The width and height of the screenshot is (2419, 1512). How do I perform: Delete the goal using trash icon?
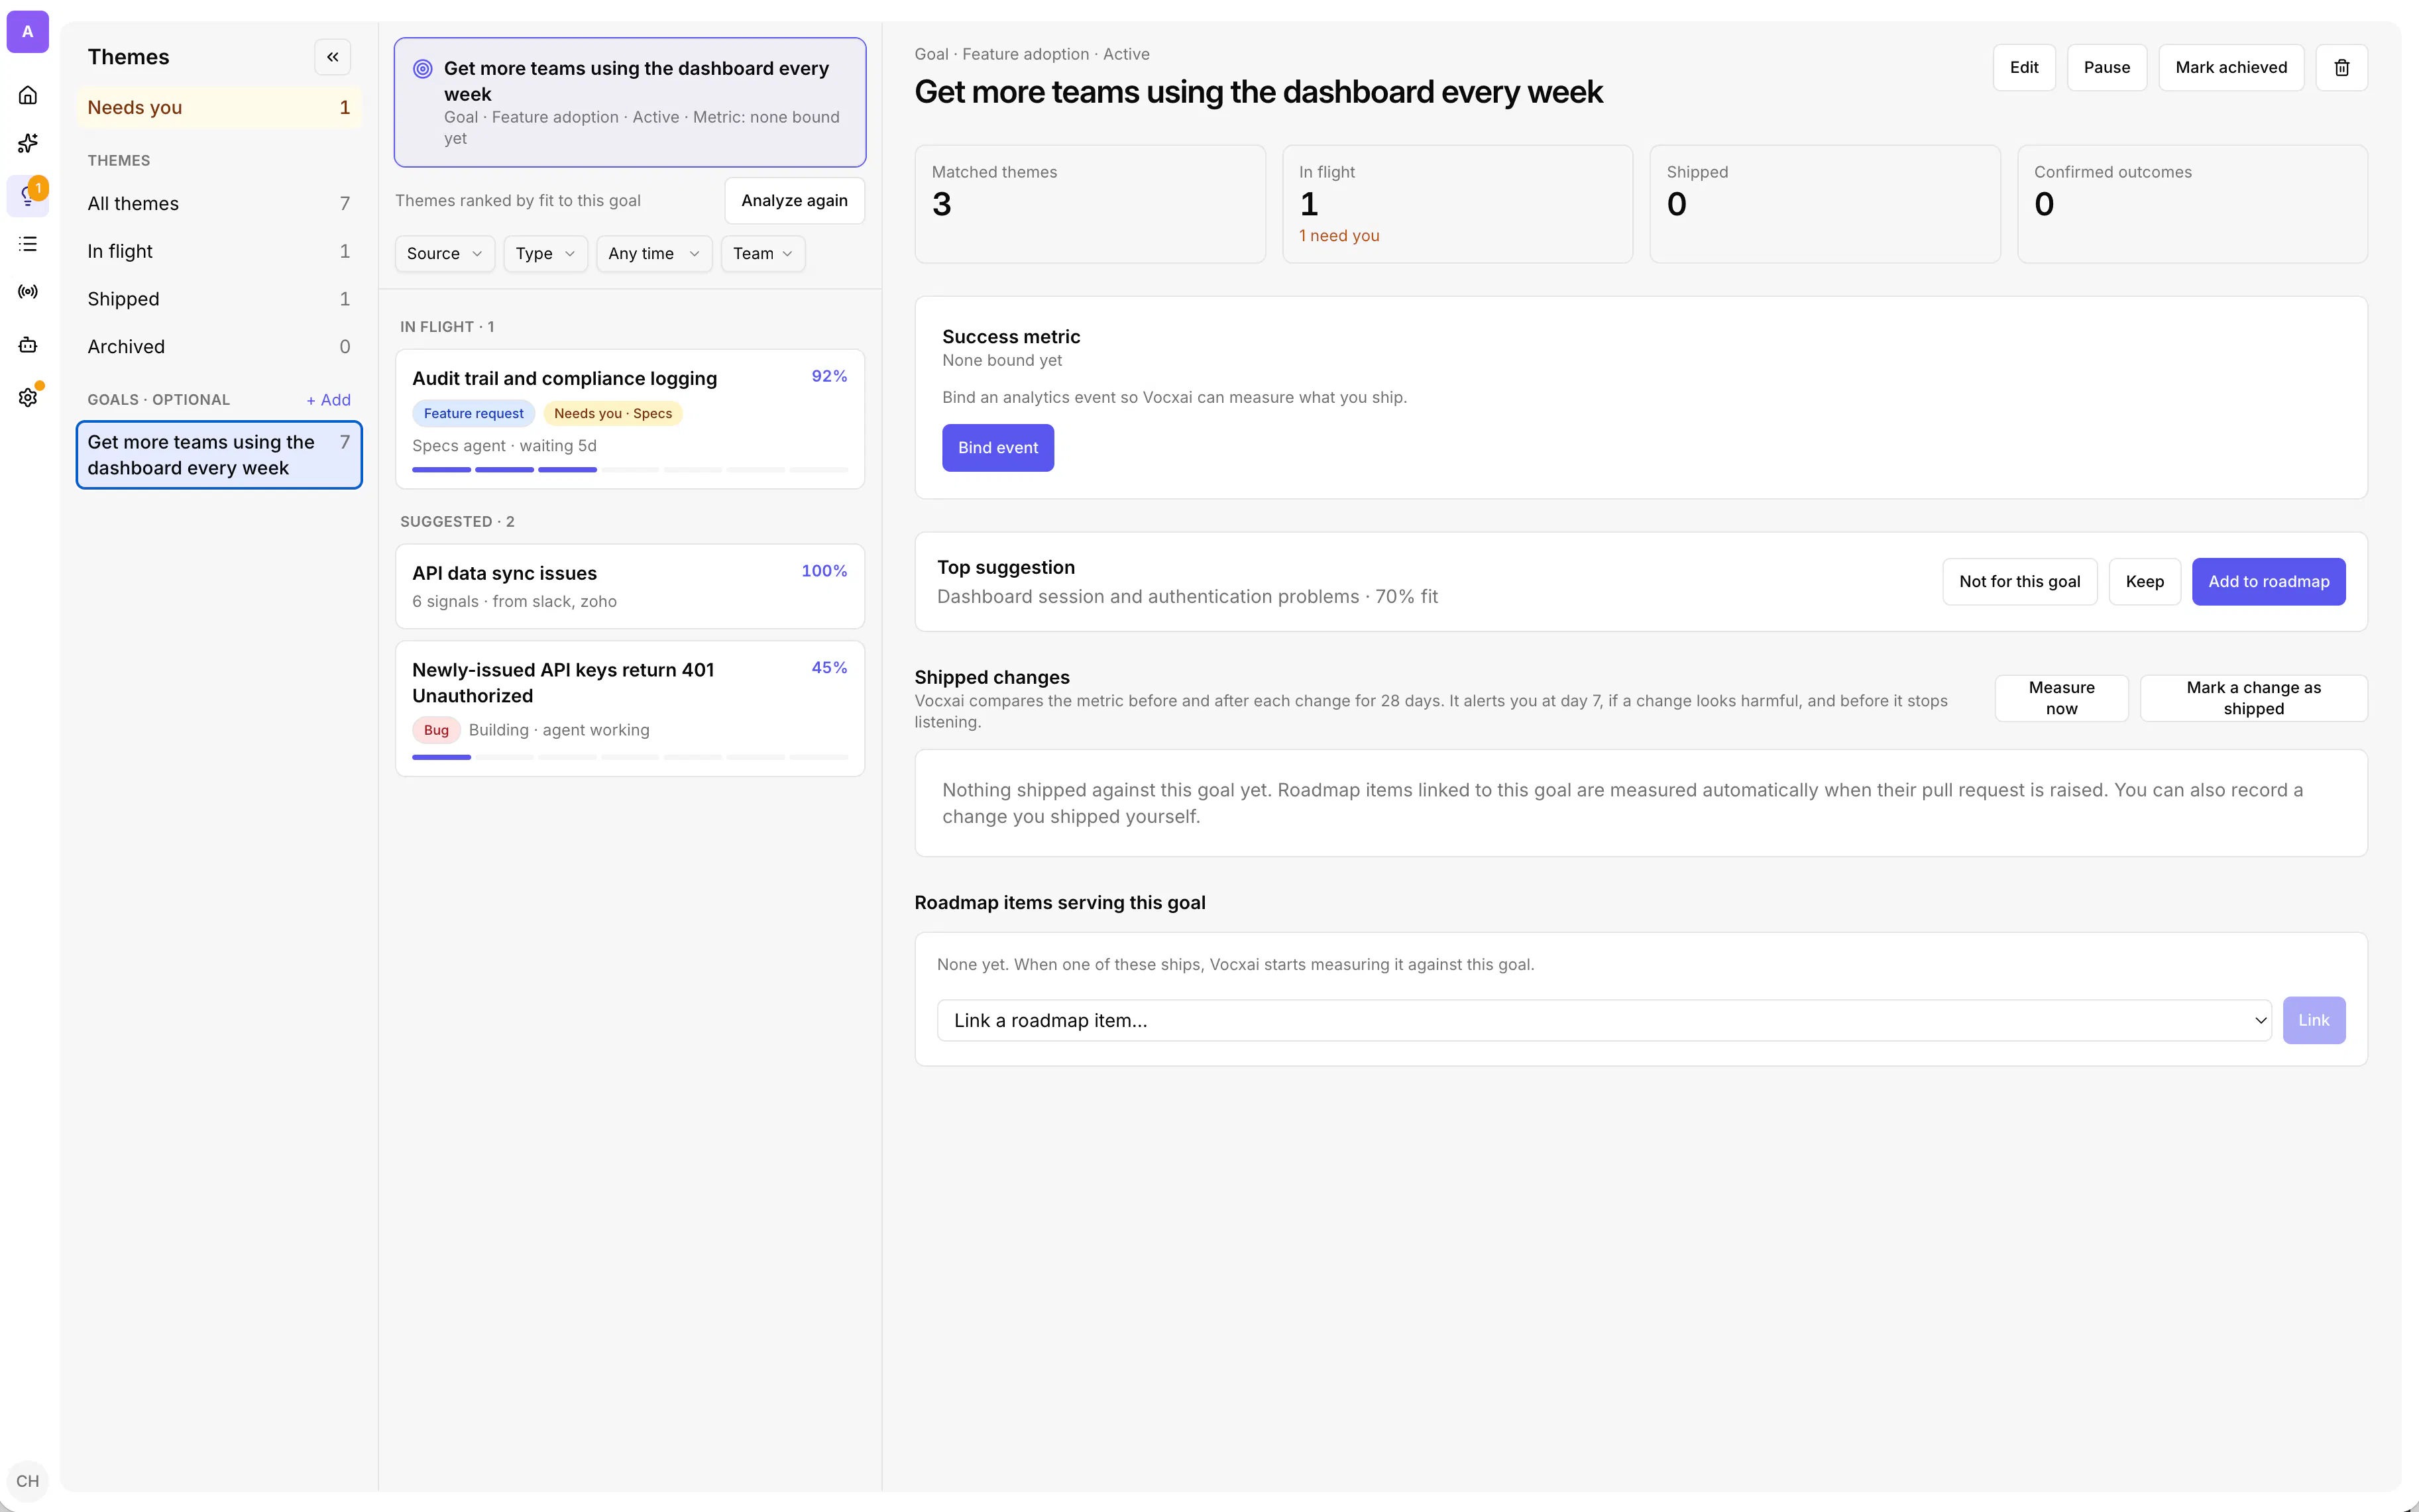(x=2342, y=68)
